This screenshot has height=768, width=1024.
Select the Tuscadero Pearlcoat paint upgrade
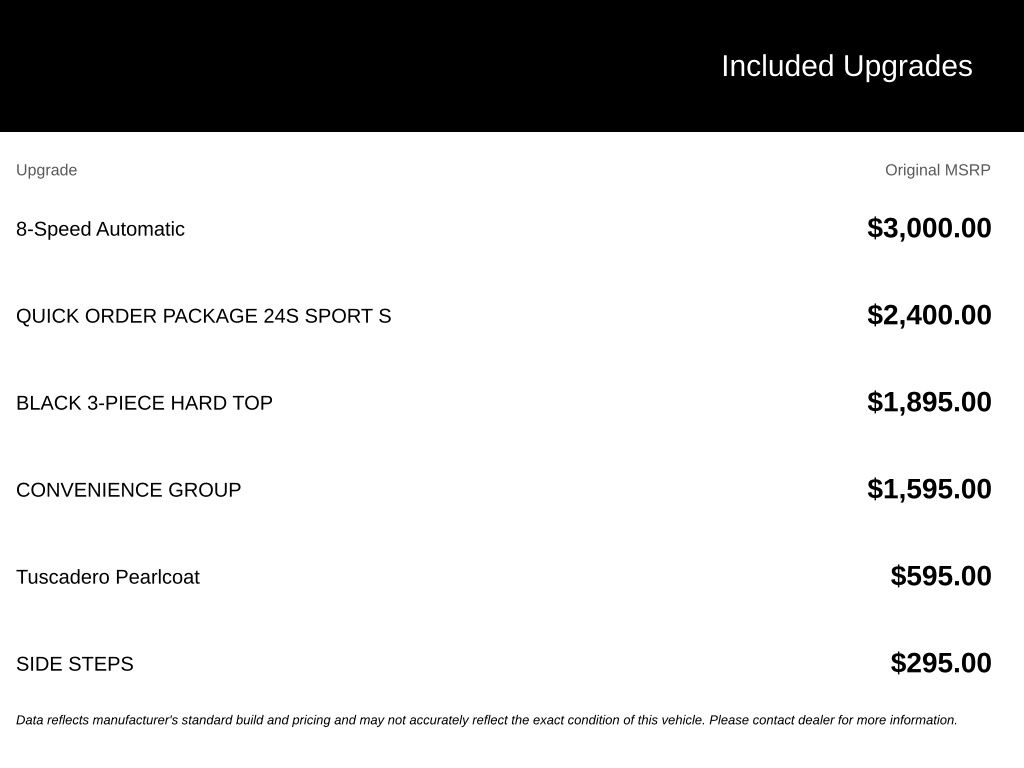click(x=108, y=577)
